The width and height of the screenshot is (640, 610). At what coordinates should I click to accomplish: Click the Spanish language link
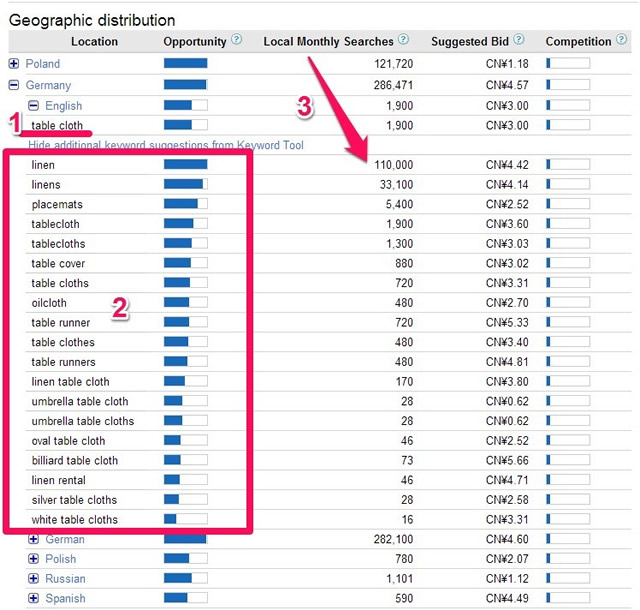[65, 599]
